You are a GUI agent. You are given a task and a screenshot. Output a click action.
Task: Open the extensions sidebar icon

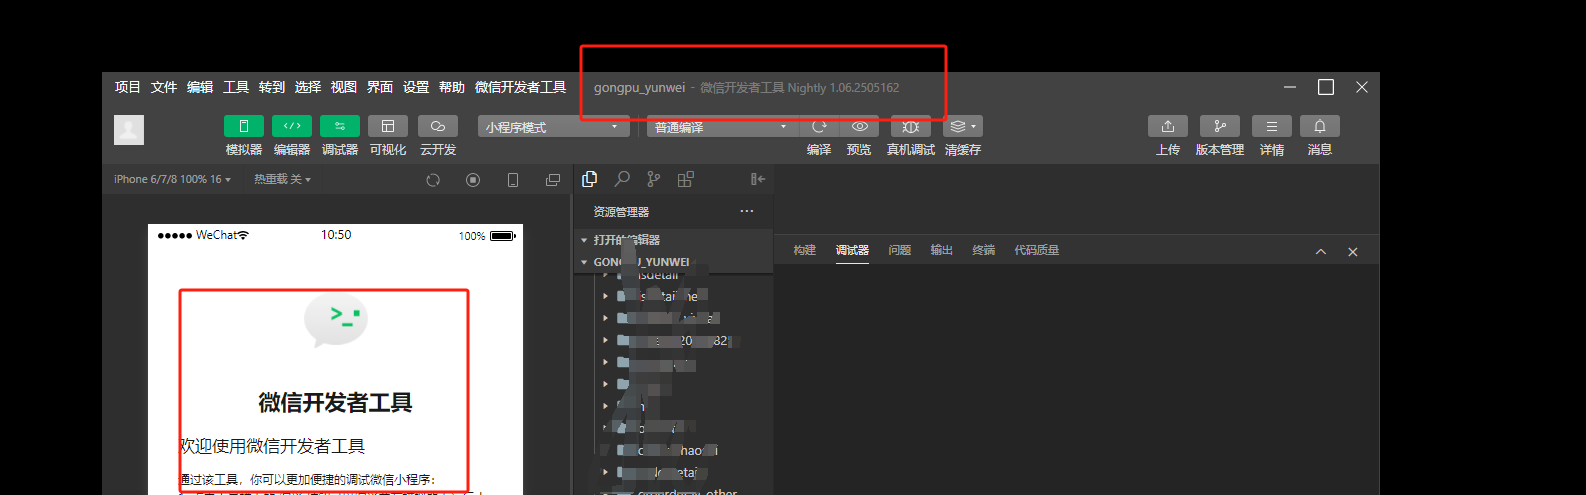[685, 179]
